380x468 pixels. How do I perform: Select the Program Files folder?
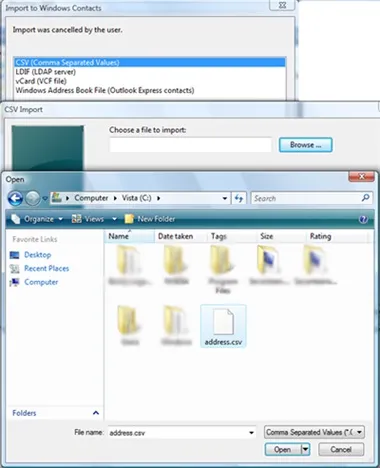(223, 269)
